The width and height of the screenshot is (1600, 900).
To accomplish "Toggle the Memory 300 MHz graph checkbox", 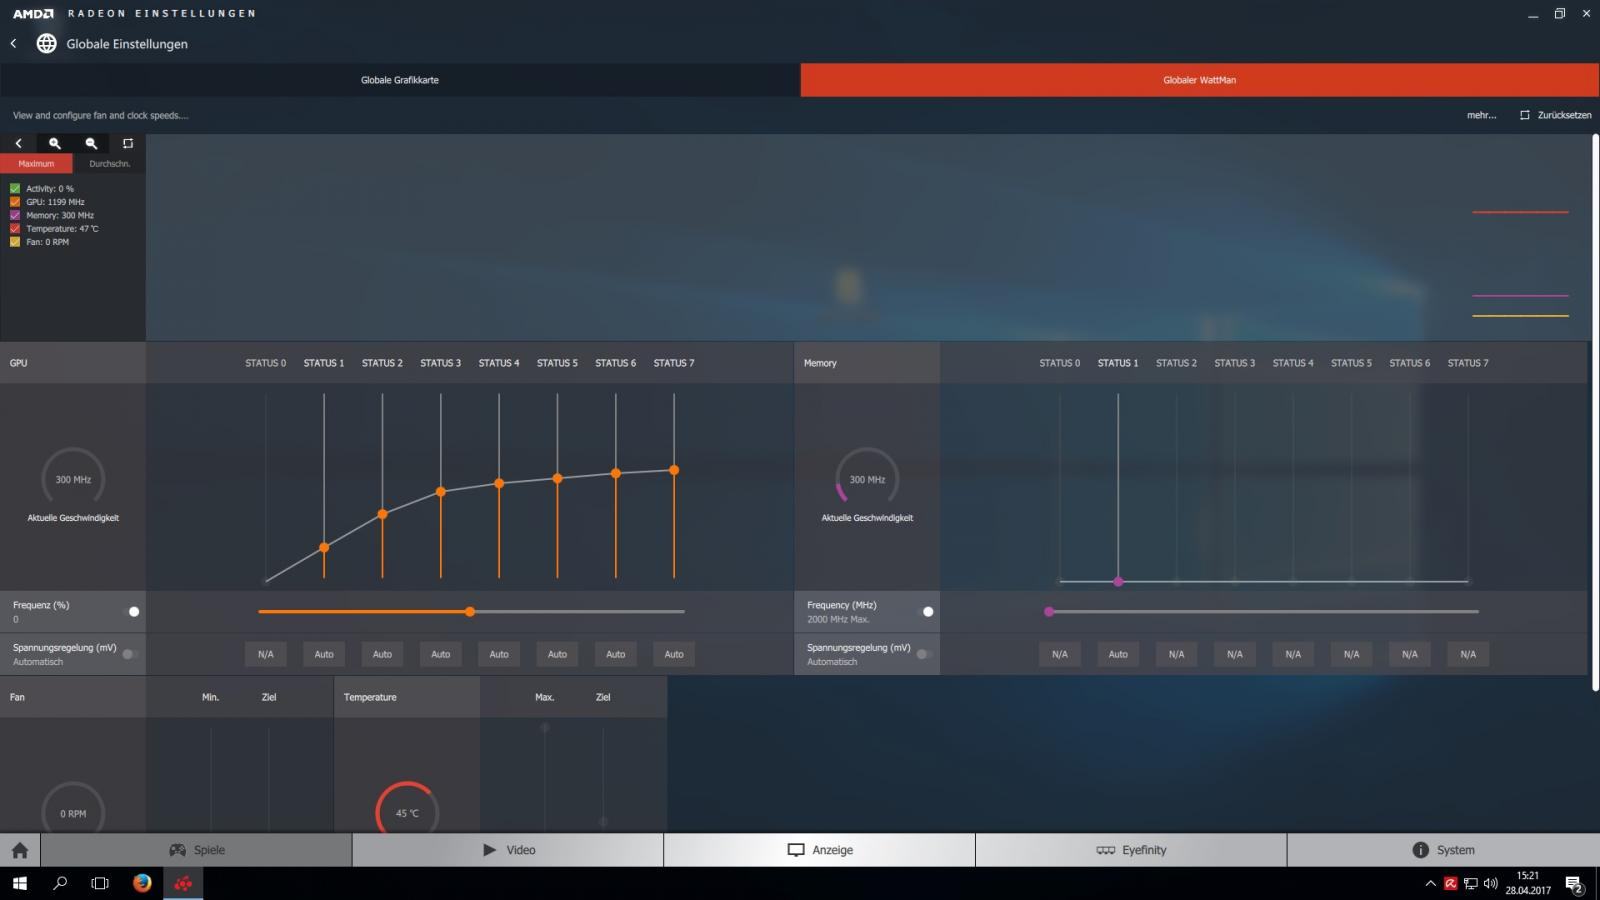I will pos(15,215).
